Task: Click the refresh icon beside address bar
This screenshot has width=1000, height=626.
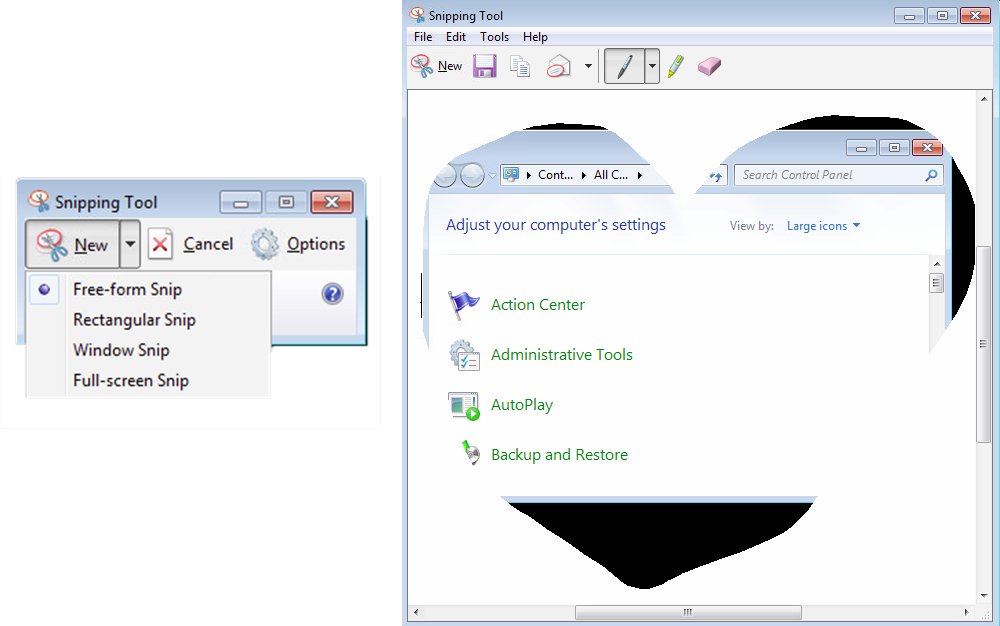Action: tap(716, 176)
